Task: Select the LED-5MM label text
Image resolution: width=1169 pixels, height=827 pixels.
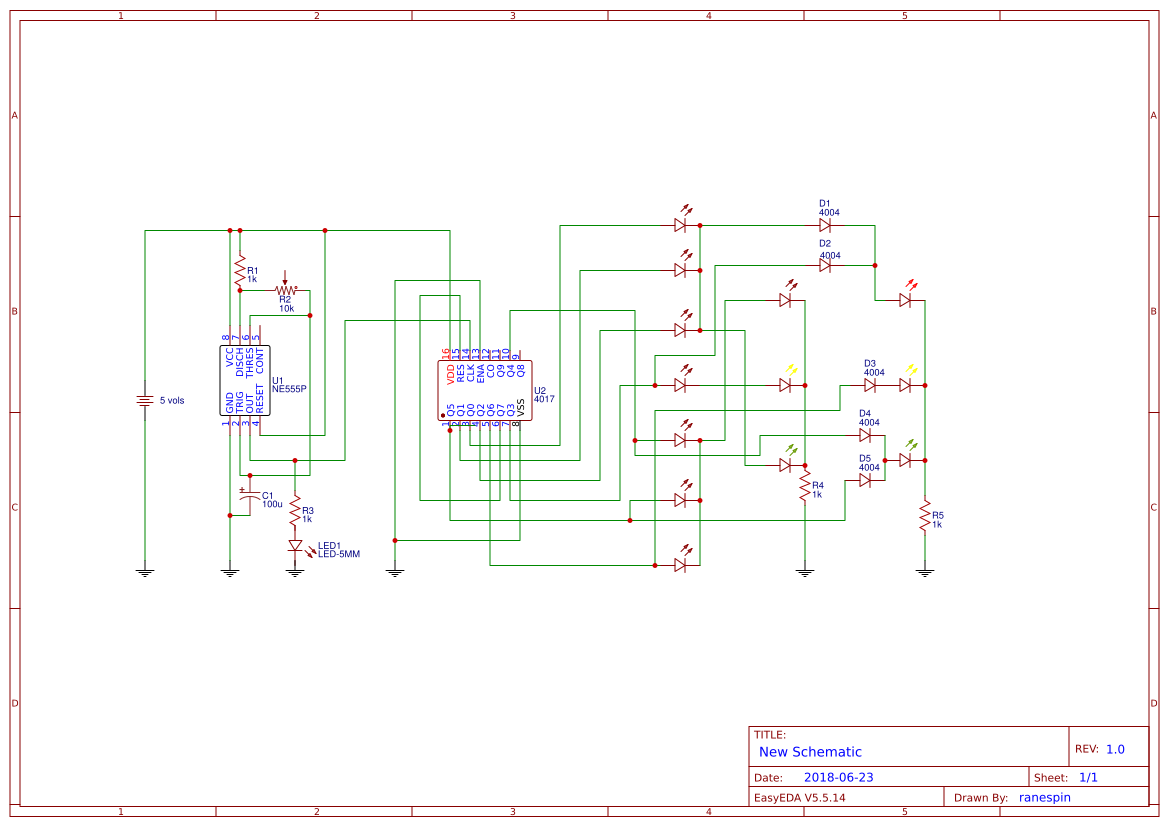Action: point(339,554)
